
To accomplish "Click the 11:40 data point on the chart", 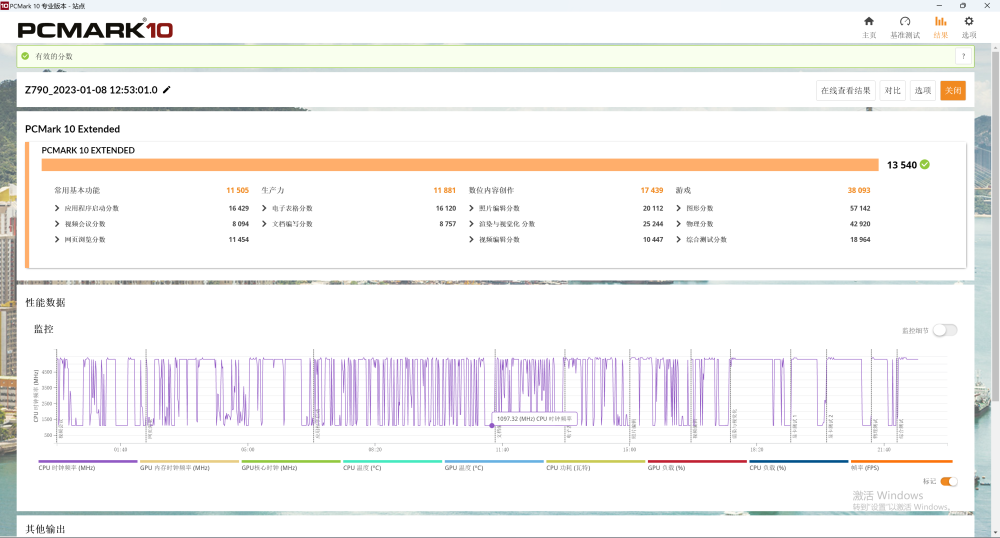I will coord(491,425).
